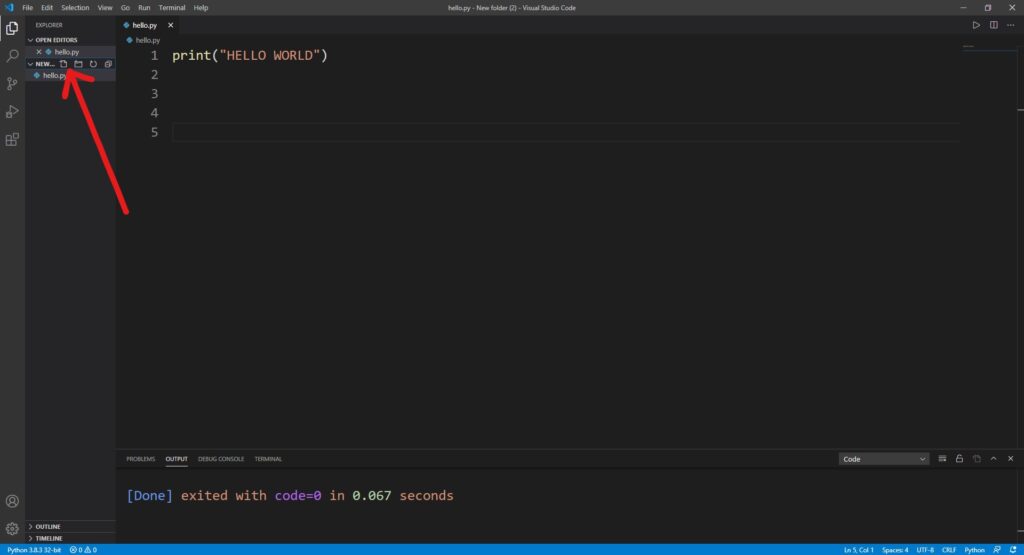
Task: Change Python language mode in status bar
Action: click(974, 550)
